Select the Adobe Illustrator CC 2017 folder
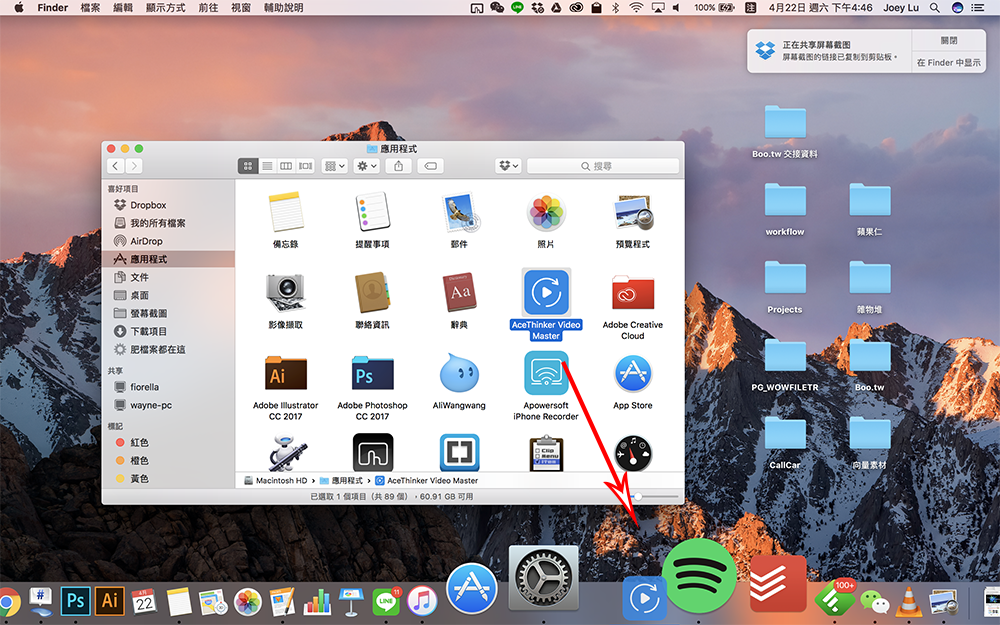 (x=286, y=373)
